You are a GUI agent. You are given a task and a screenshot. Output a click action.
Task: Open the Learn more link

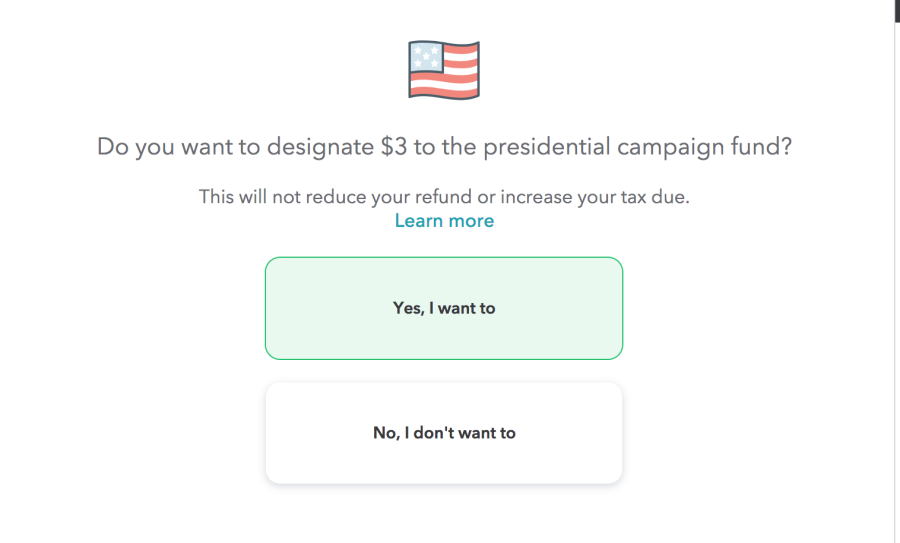[444, 220]
